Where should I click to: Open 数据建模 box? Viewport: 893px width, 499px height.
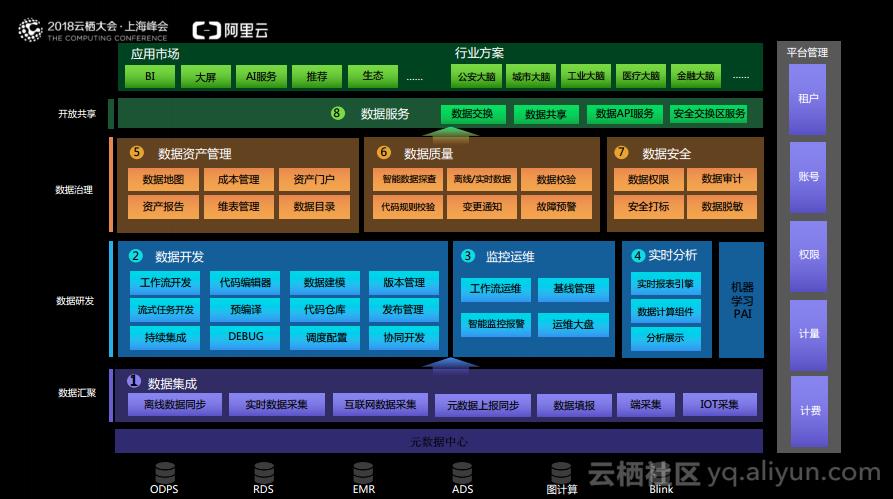pos(325,283)
